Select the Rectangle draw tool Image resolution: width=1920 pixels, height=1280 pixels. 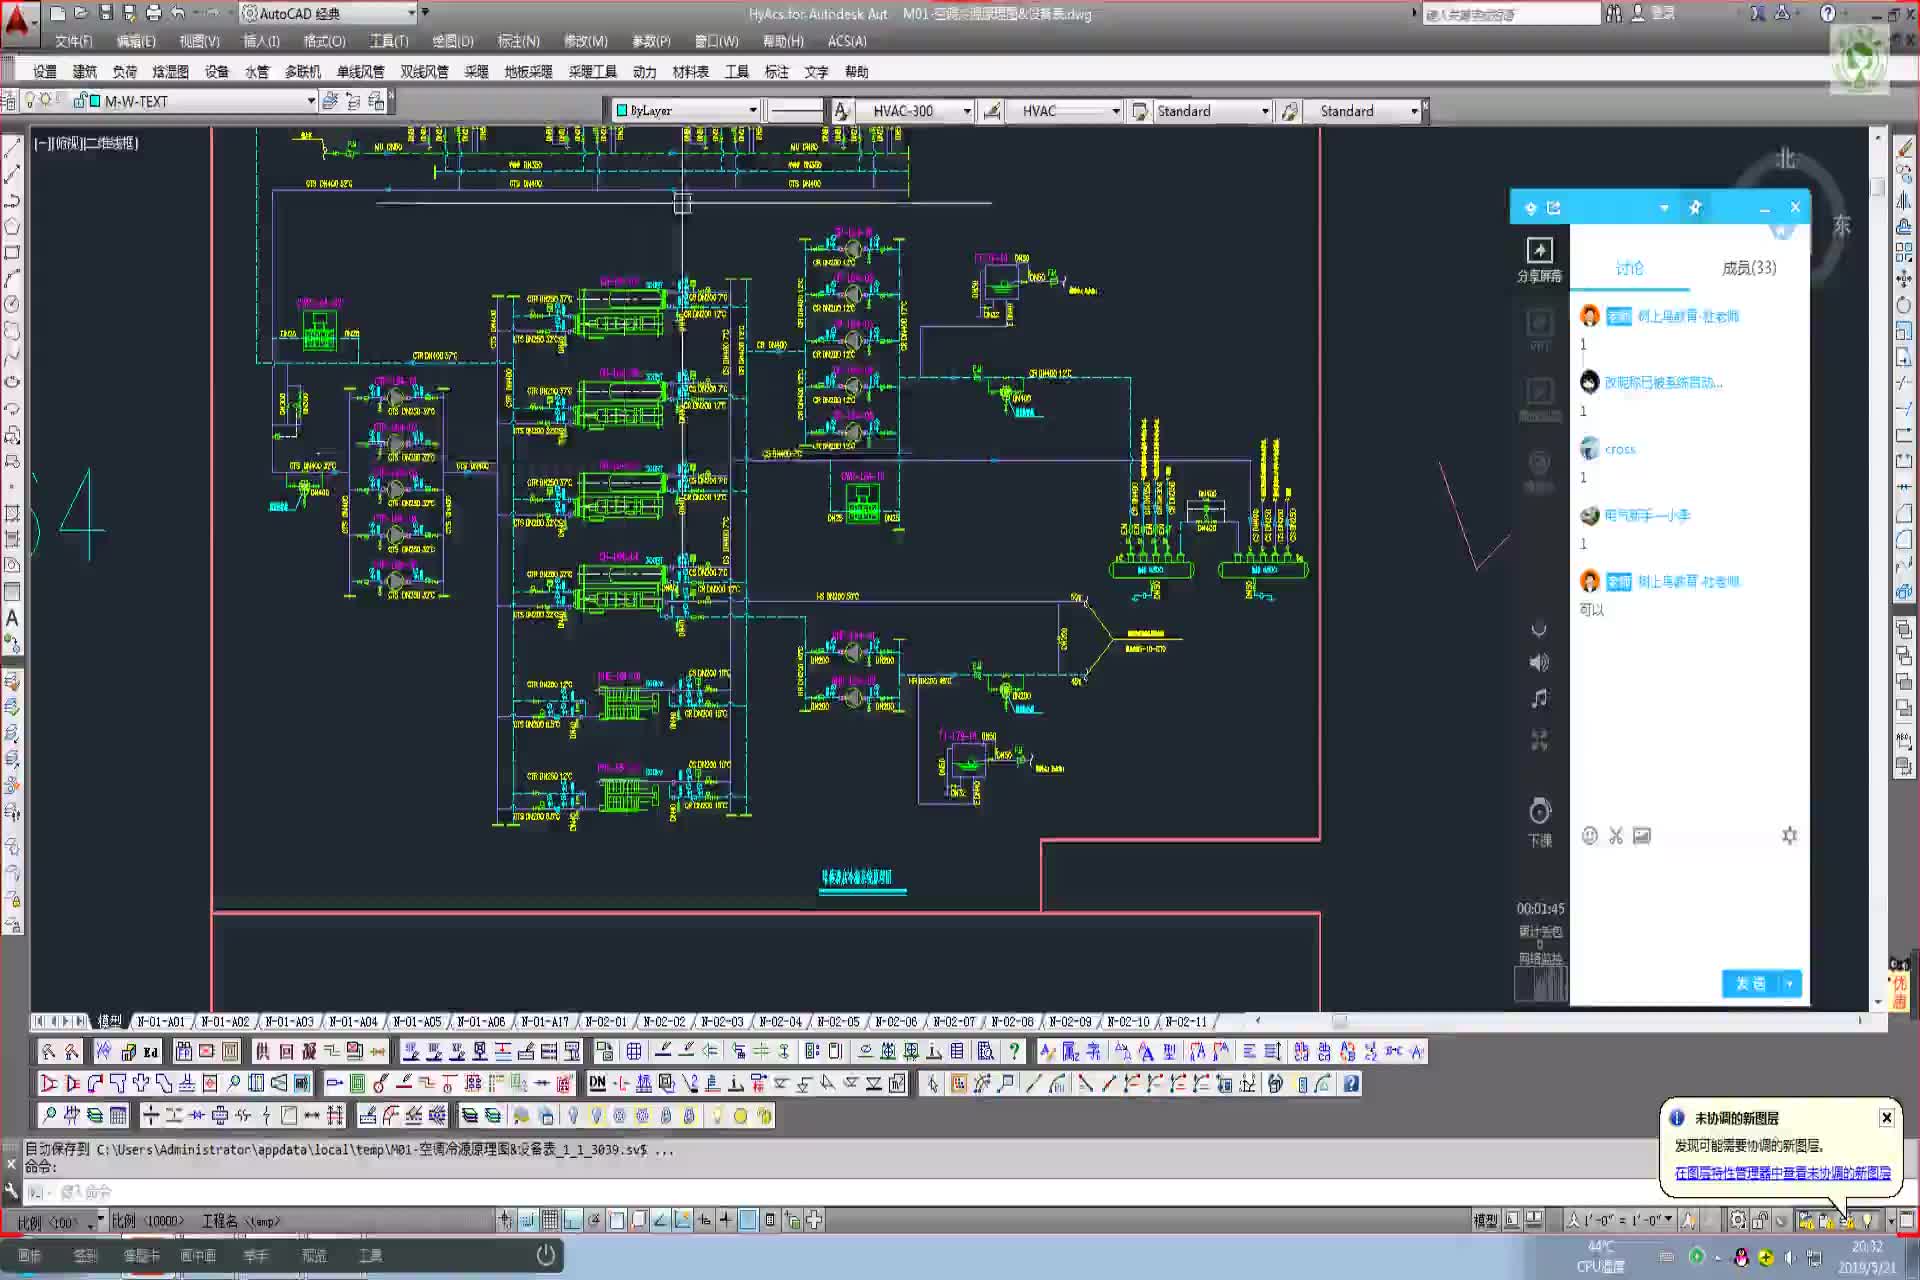coord(12,253)
